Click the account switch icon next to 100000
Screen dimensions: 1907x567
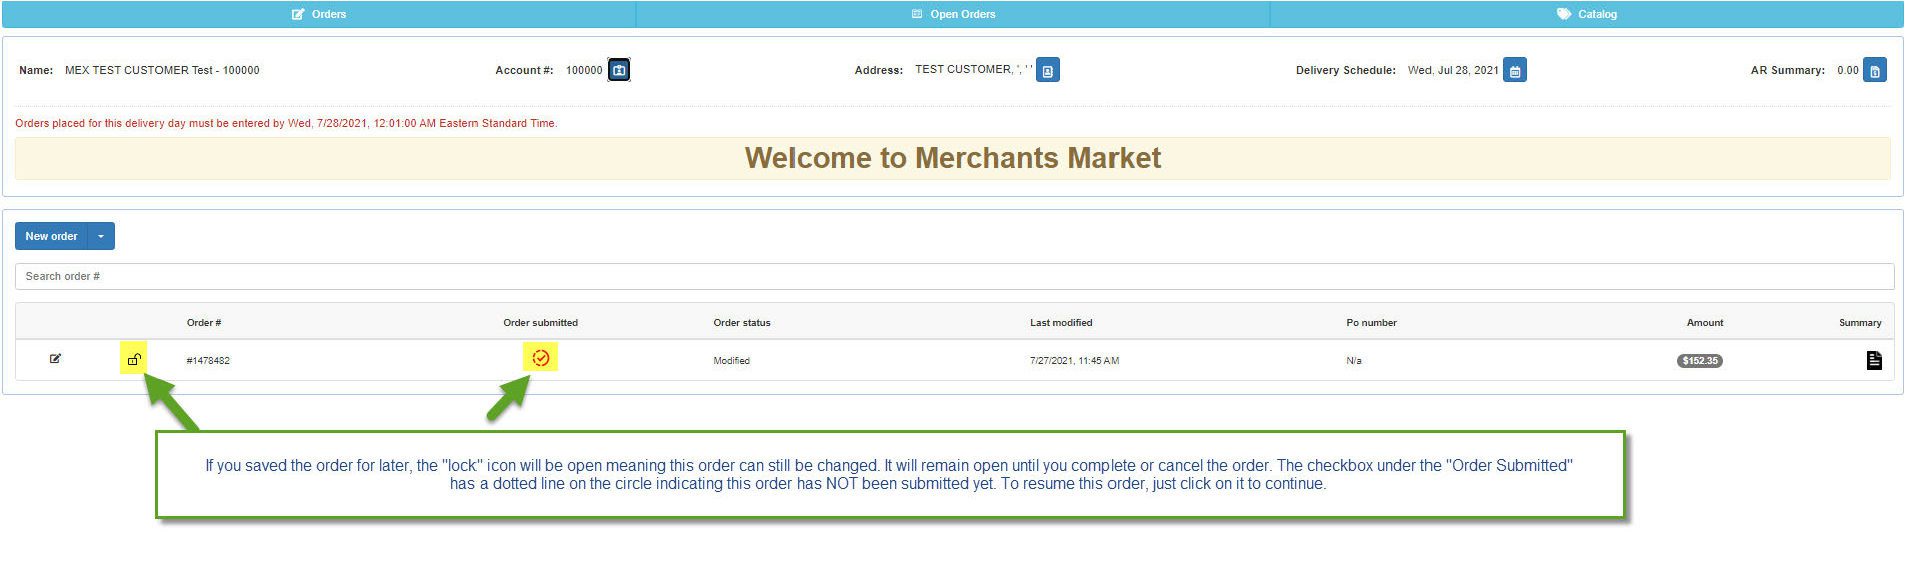619,70
